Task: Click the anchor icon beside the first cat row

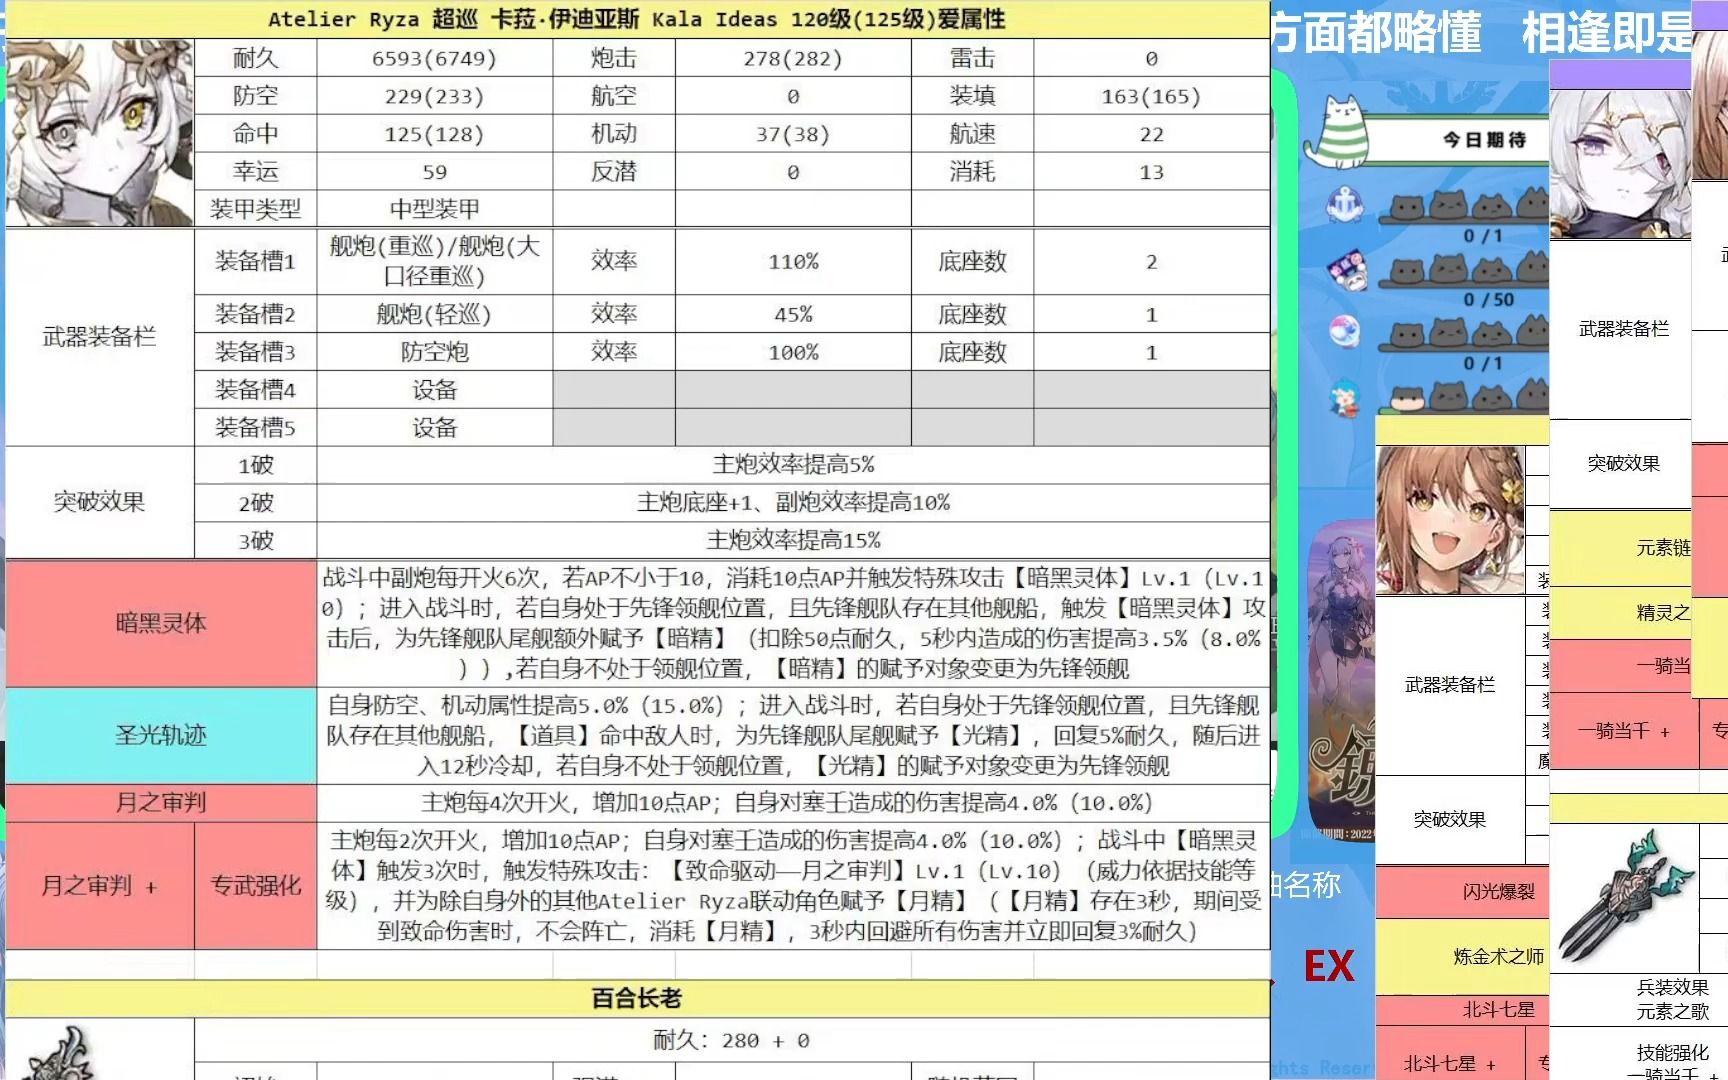Action: (1345, 205)
